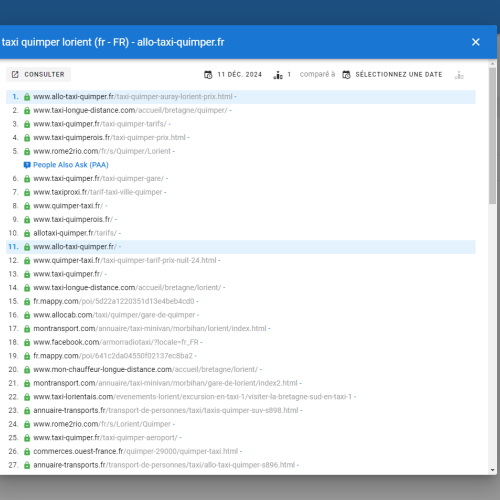Open fr.mappy.com result number 15
This screenshot has height=500, width=500.
click(x=114, y=301)
